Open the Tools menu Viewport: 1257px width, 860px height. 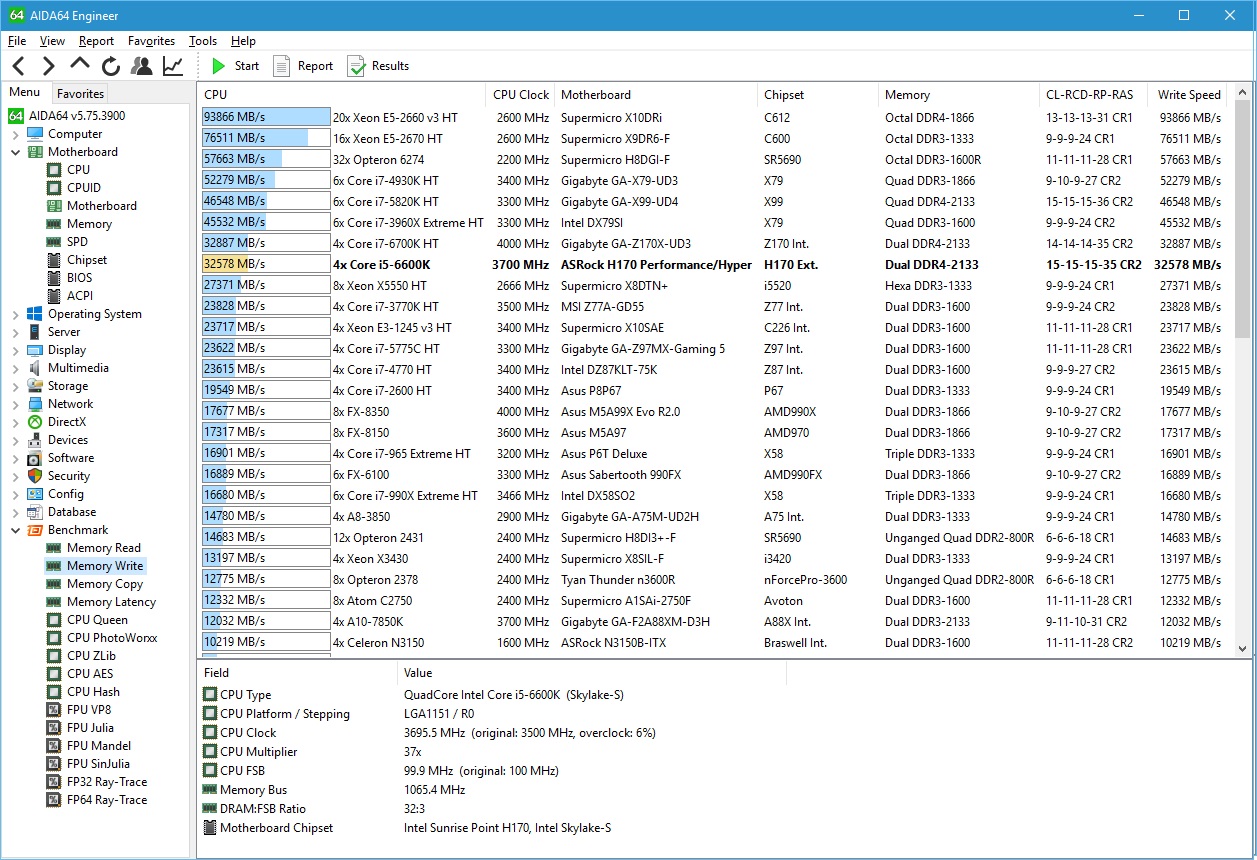coord(203,41)
